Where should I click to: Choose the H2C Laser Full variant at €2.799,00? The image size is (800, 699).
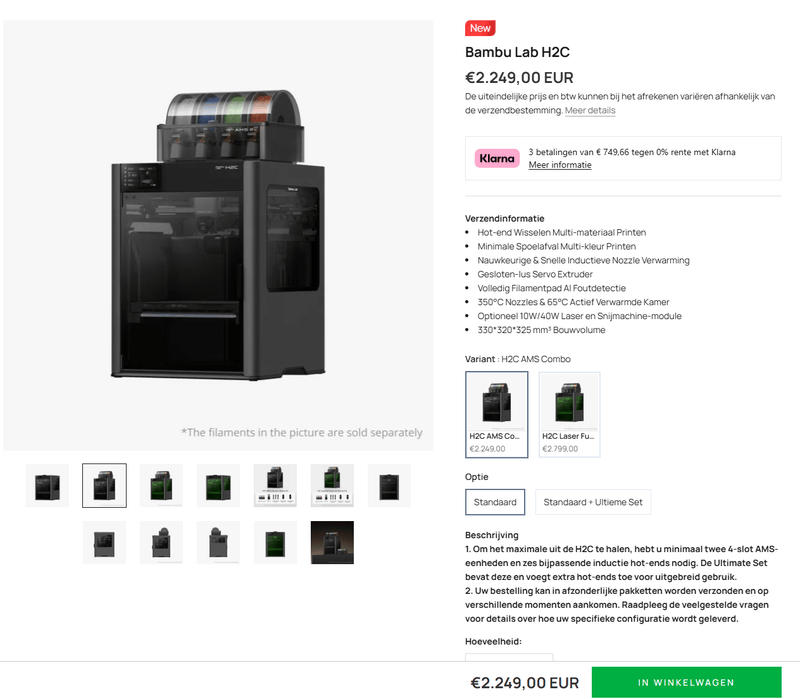pyautogui.click(x=569, y=414)
